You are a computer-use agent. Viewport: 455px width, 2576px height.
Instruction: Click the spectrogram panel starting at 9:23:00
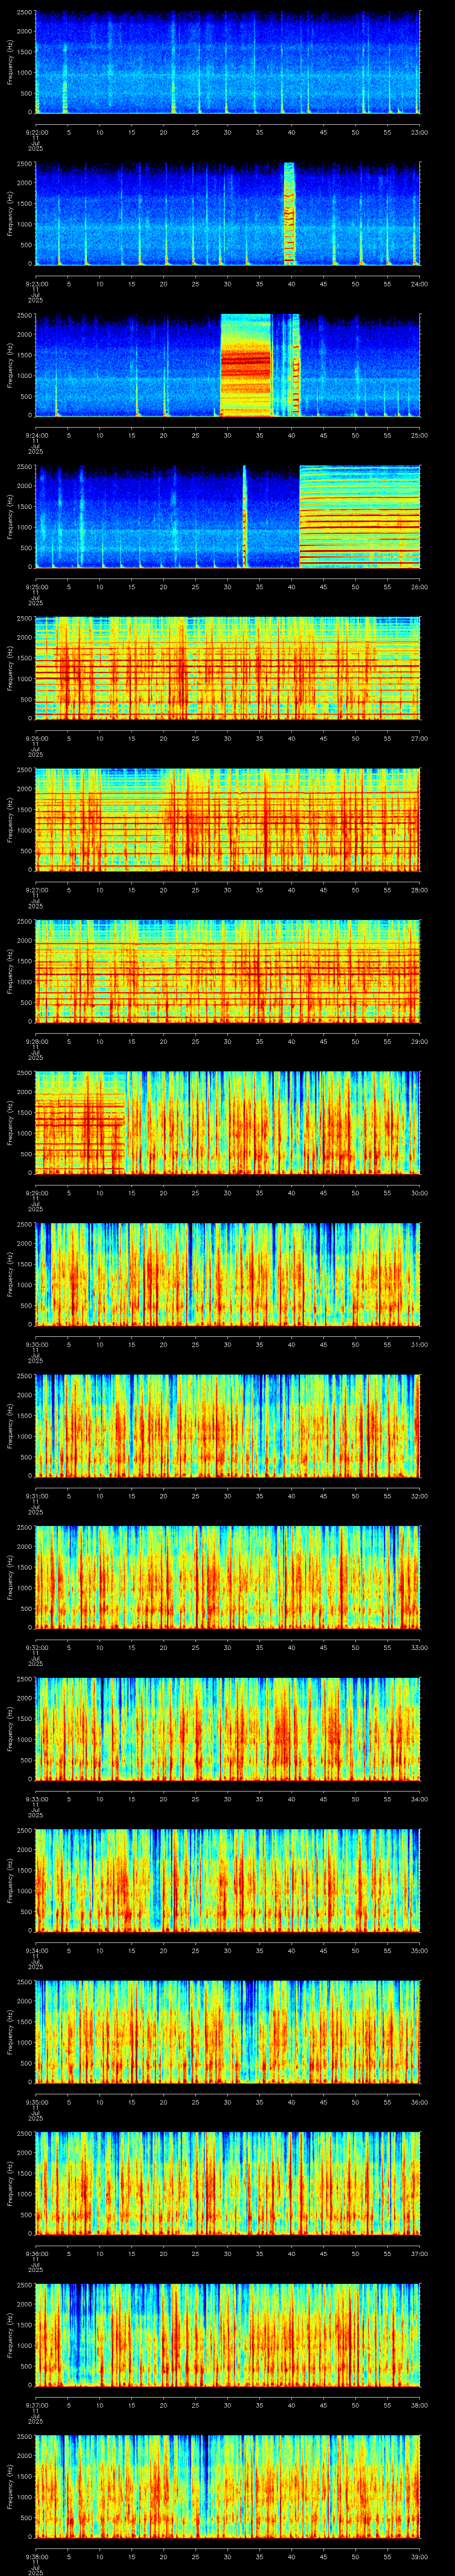[x=227, y=213]
